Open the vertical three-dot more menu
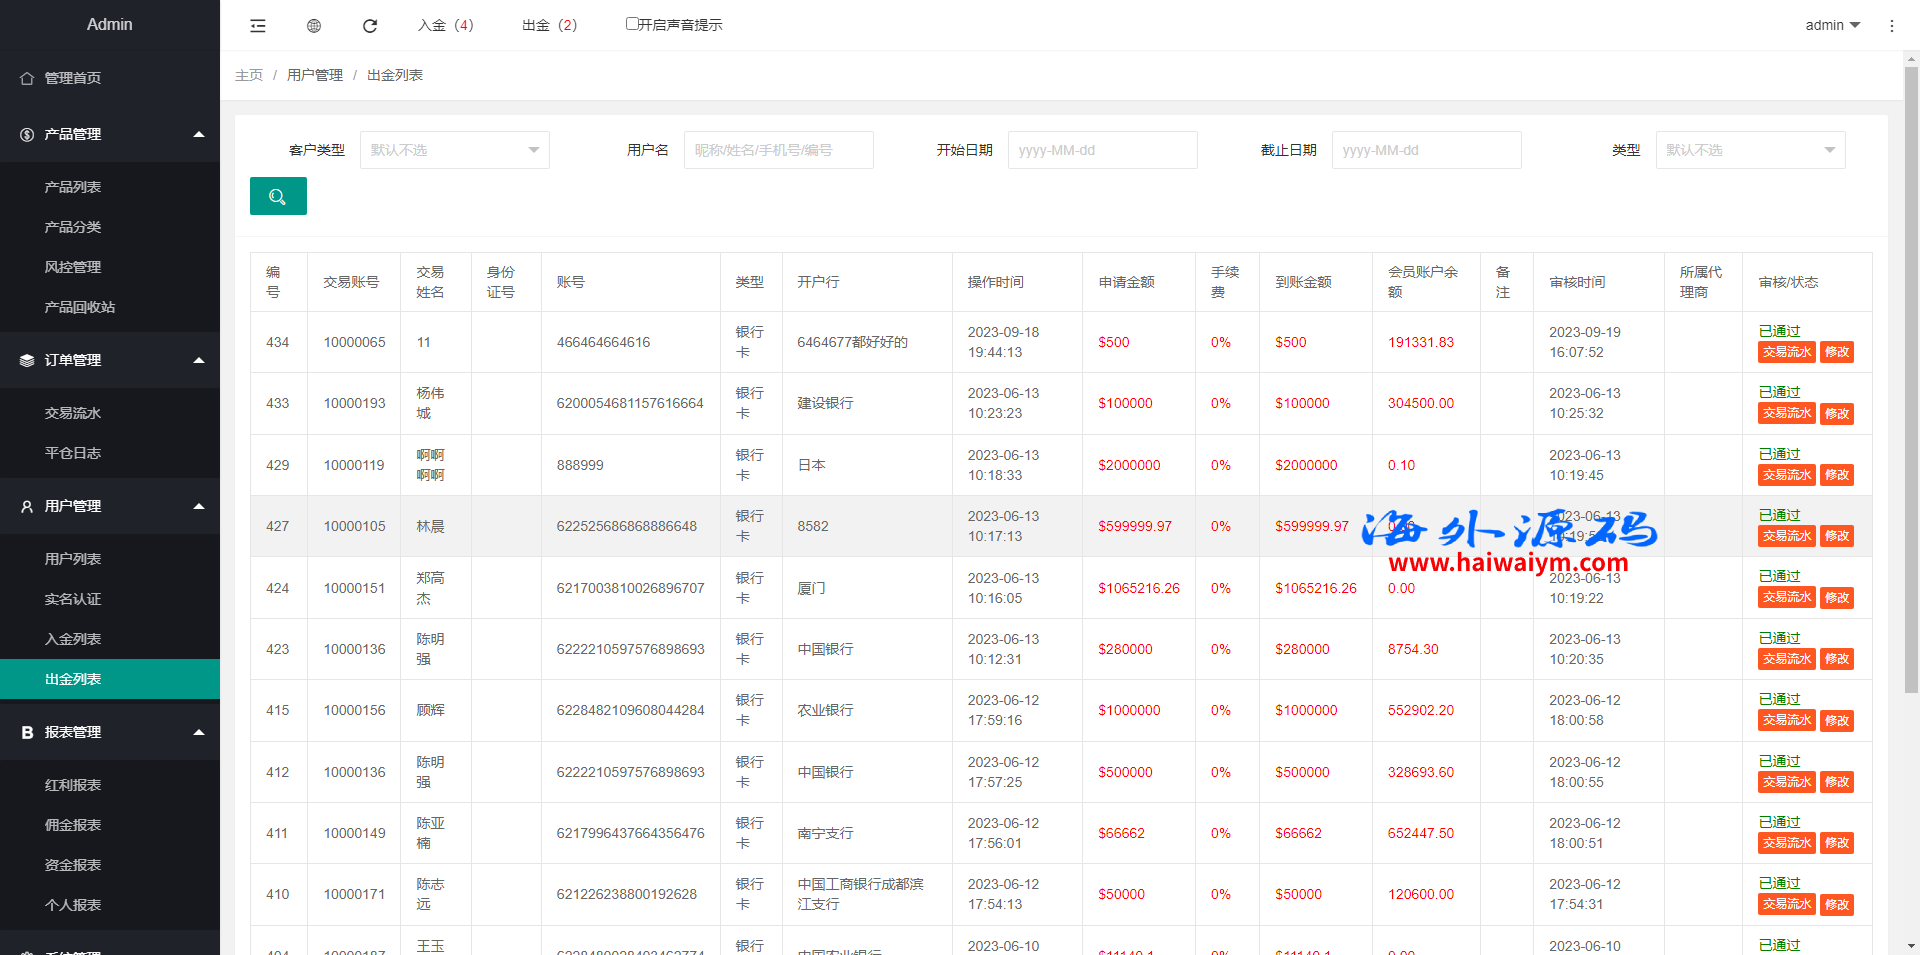The height and width of the screenshot is (955, 1920). [1891, 26]
